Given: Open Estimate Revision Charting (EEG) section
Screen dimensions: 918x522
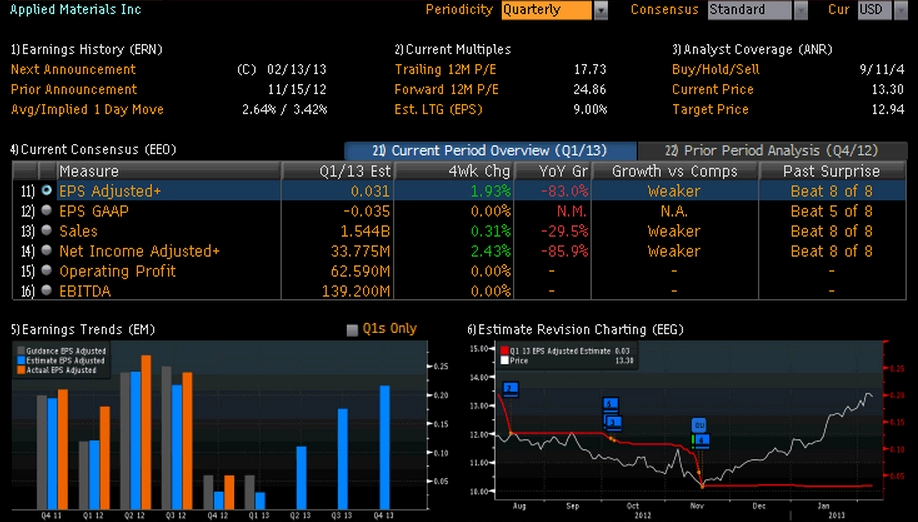Looking at the screenshot, I should (575, 329).
